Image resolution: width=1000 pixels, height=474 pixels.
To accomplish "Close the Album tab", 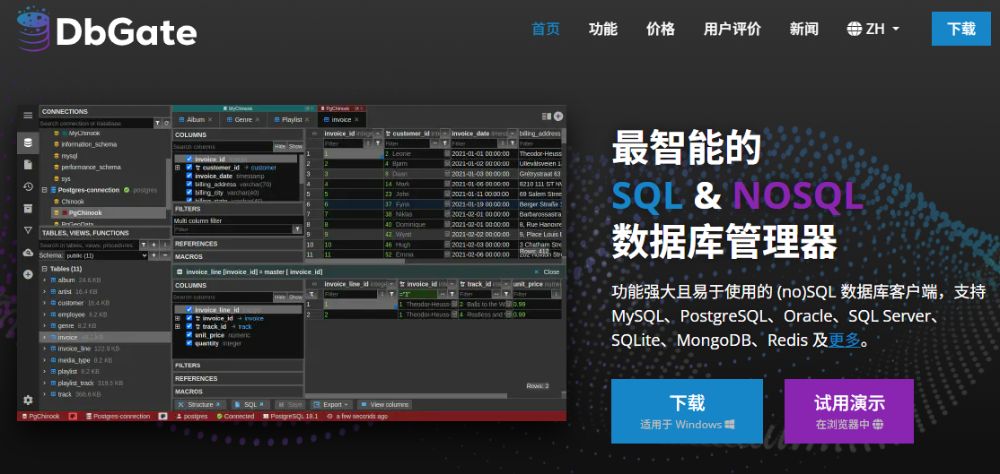I will click(x=210, y=120).
